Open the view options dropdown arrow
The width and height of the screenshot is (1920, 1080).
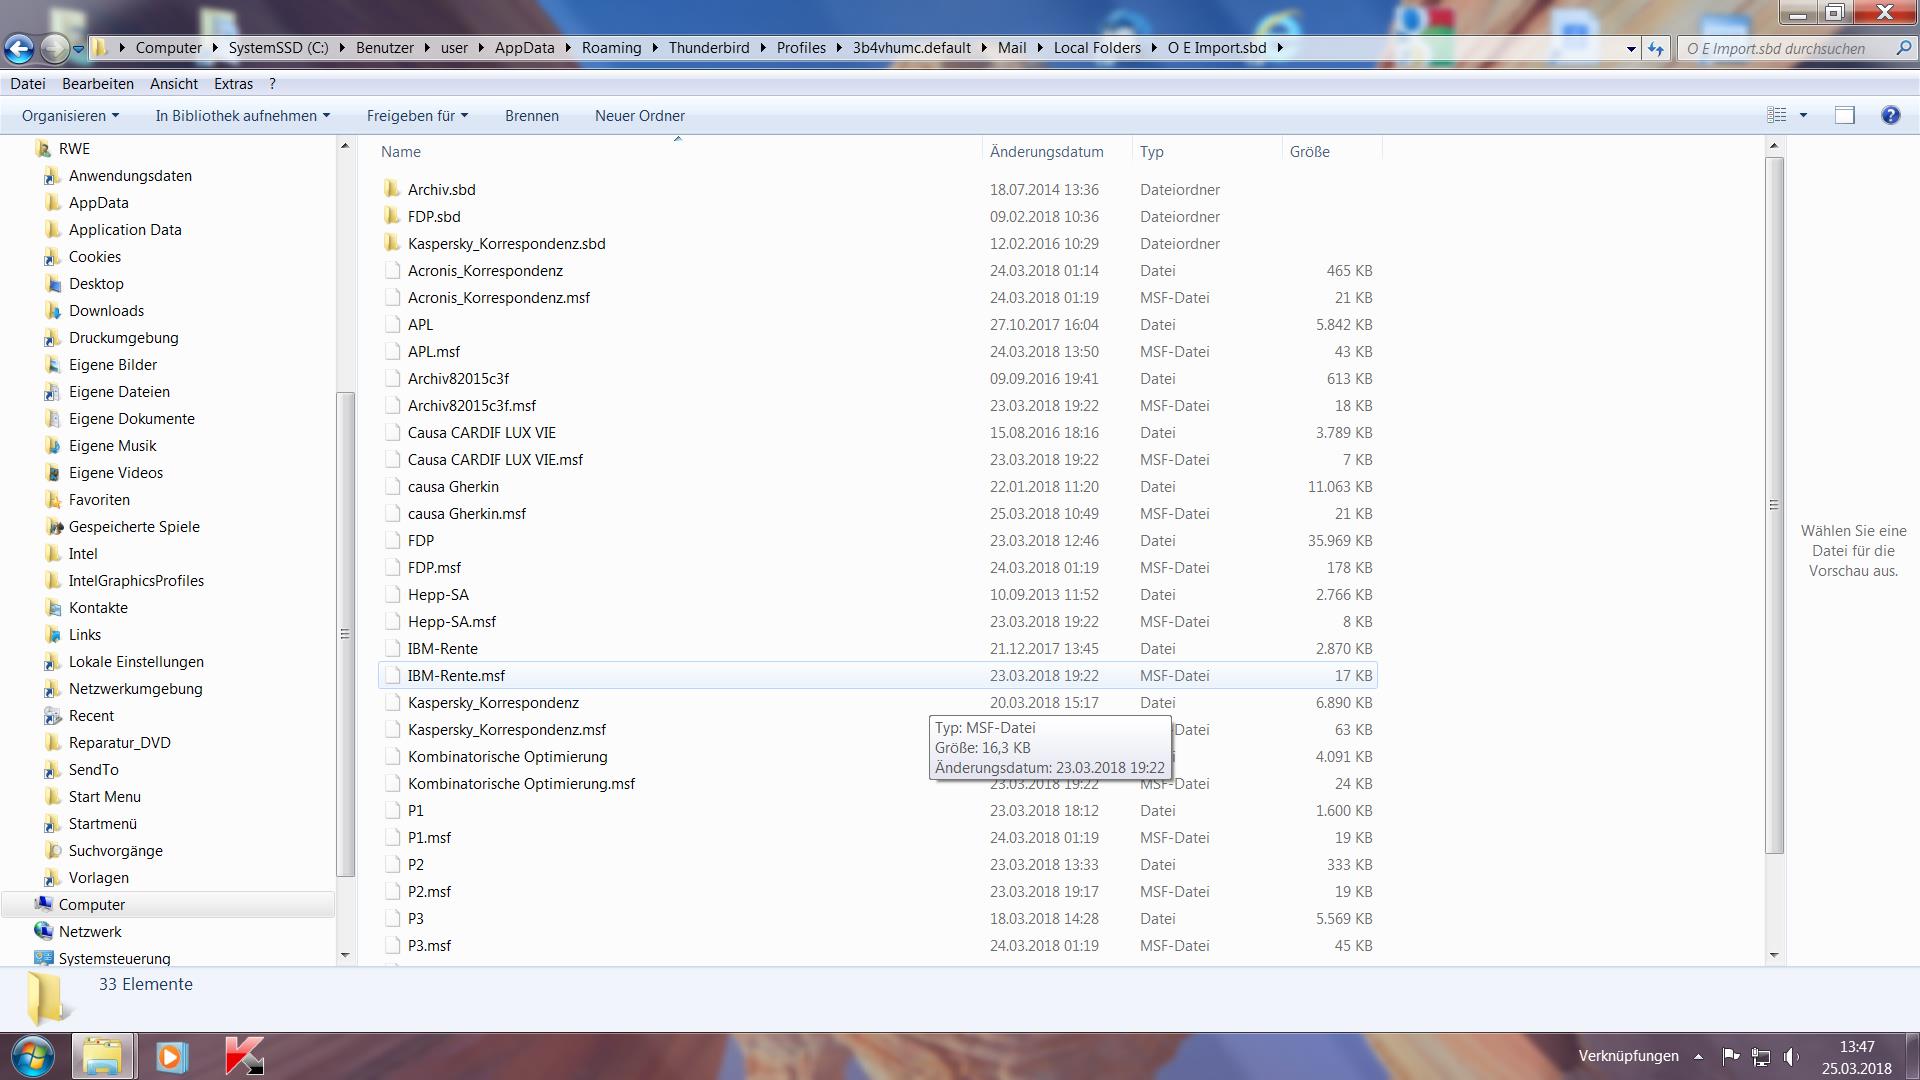pyautogui.click(x=1803, y=115)
